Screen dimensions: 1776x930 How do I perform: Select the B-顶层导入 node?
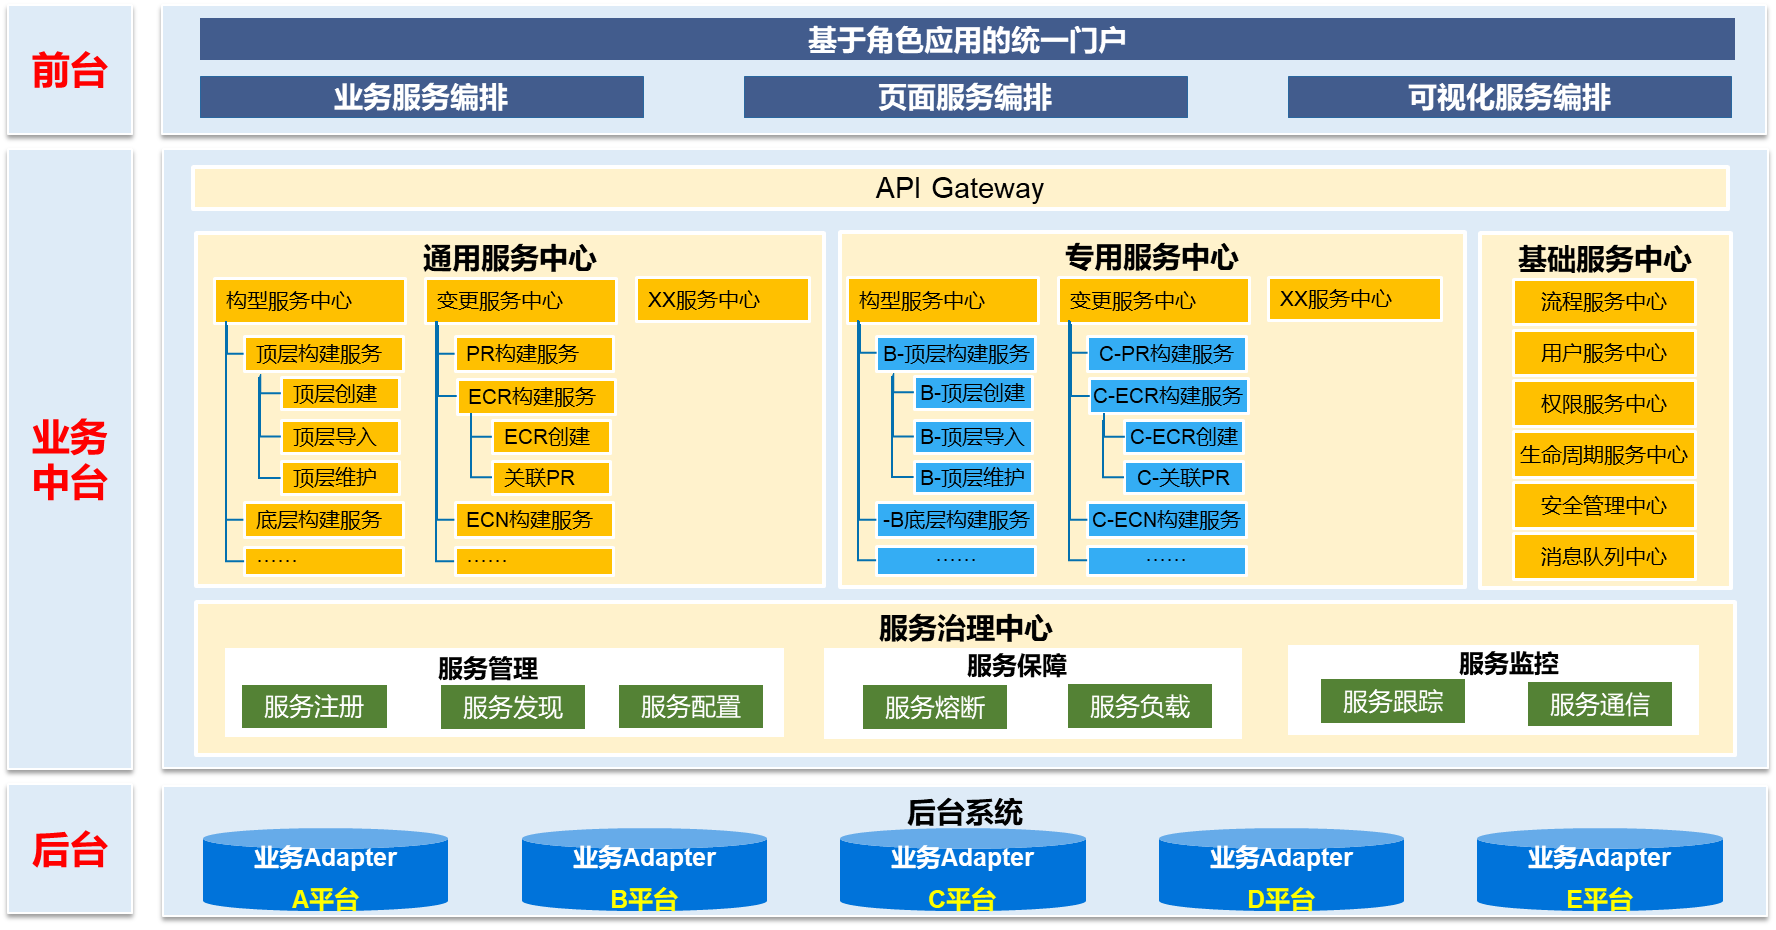pos(974,437)
